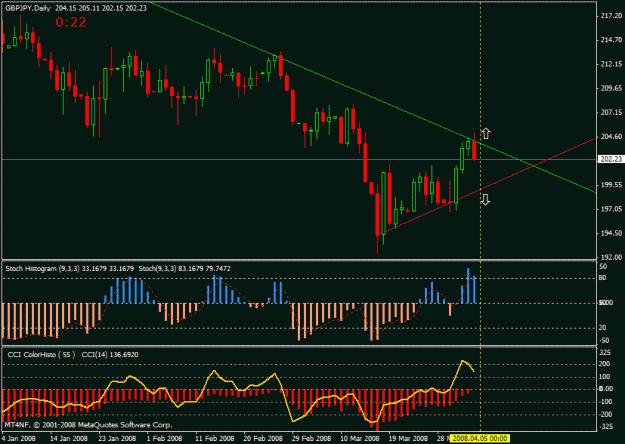
Task: Click the 4 Jan 2008 date label
Action: click(19, 438)
